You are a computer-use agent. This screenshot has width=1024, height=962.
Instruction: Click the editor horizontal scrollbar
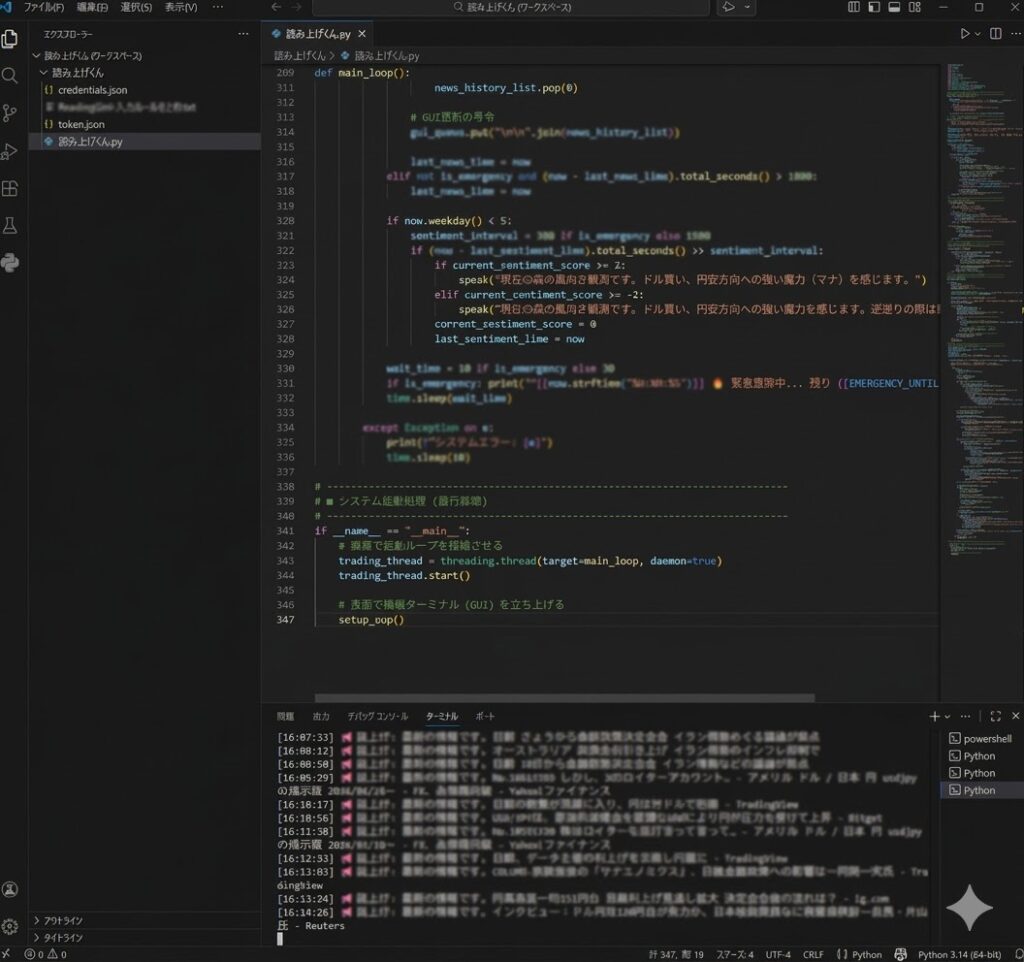[564, 698]
